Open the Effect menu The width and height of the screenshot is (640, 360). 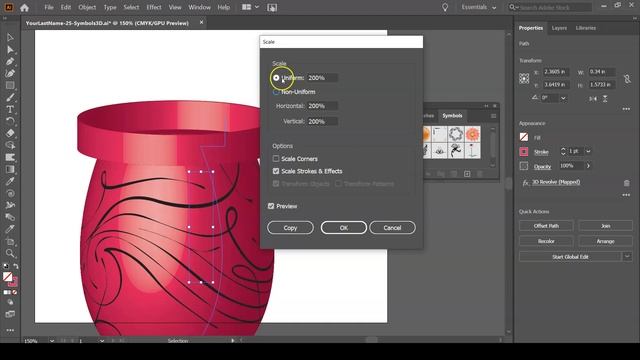coord(153,7)
